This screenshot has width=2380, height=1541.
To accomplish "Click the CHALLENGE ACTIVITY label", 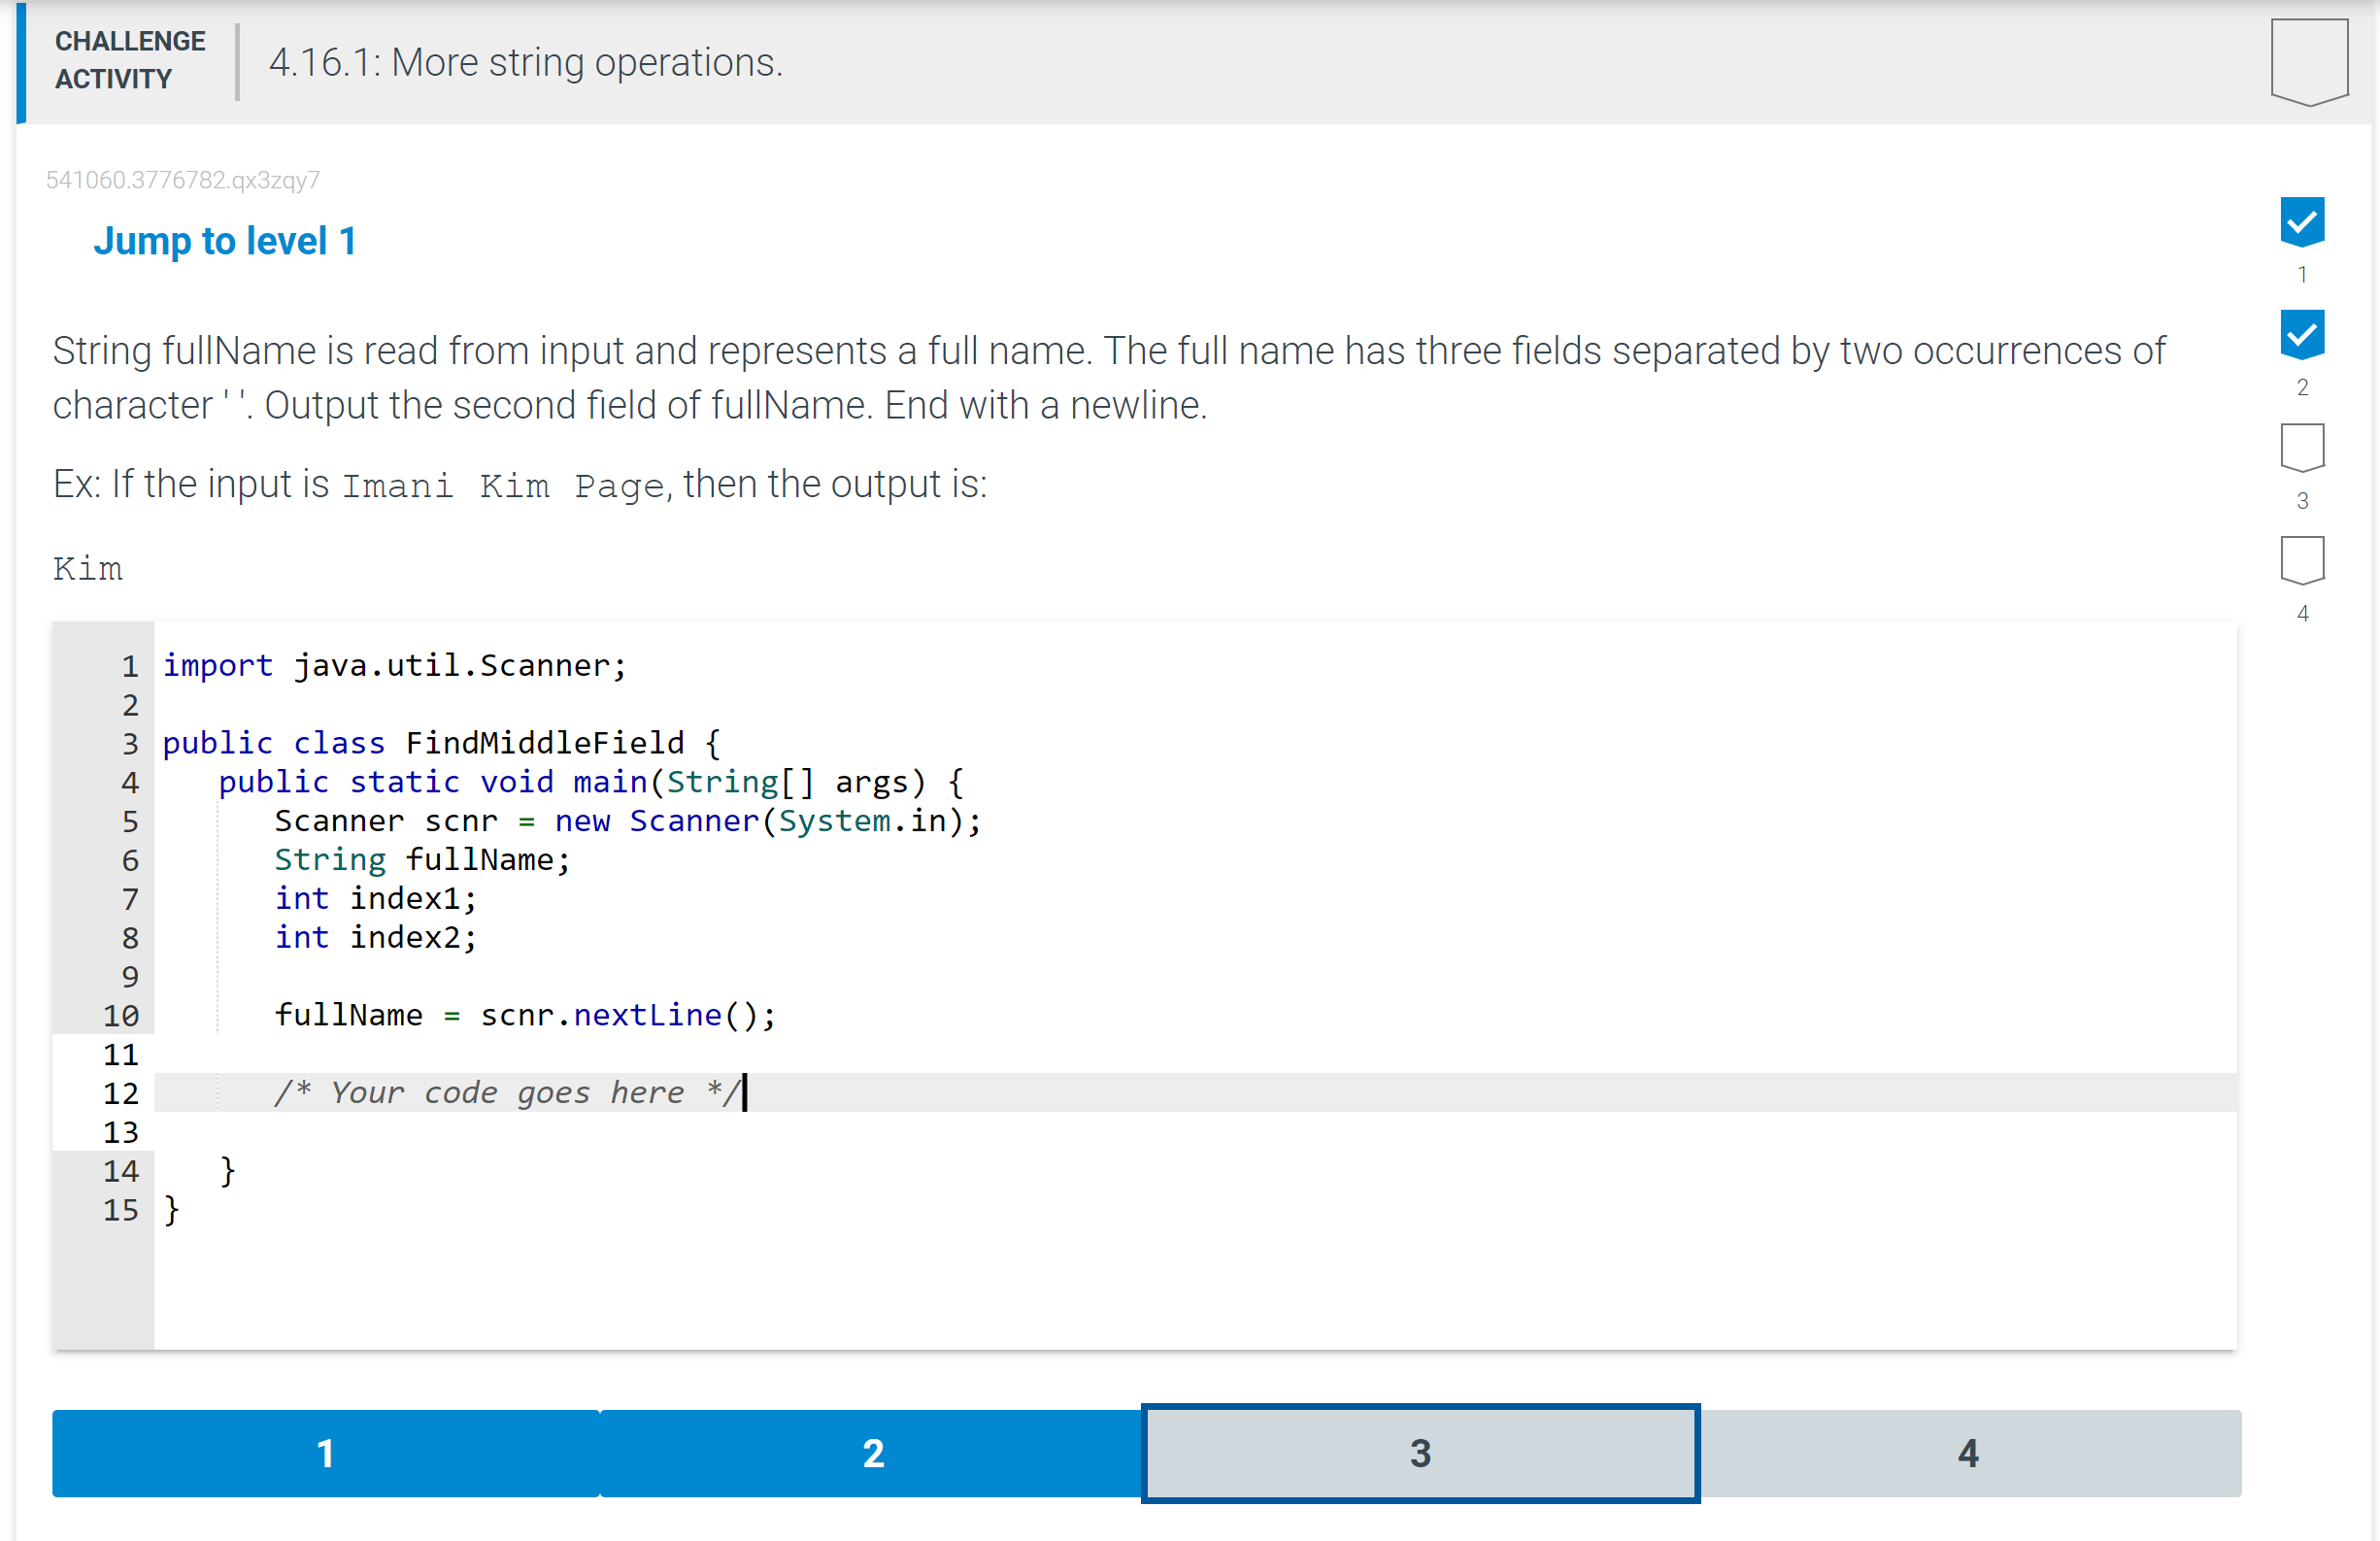I will coord(129,61).
